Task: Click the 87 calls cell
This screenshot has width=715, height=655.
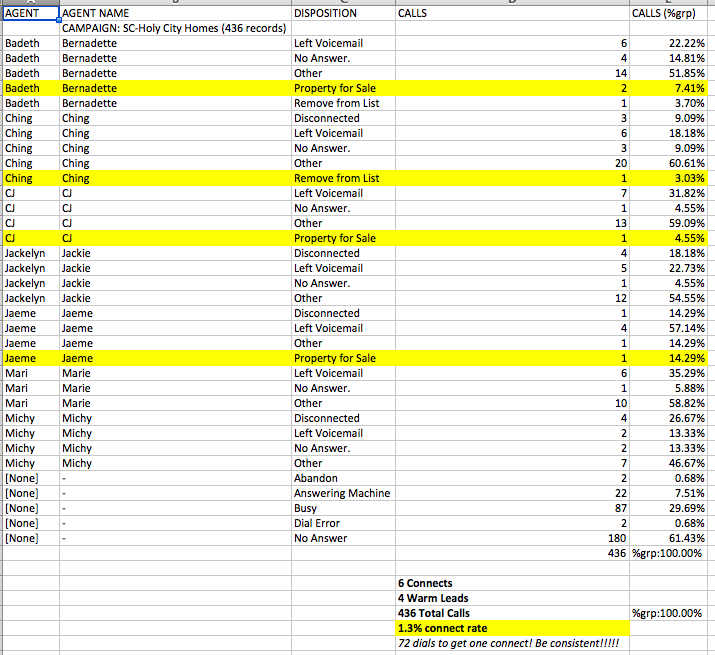Action: 512,508
